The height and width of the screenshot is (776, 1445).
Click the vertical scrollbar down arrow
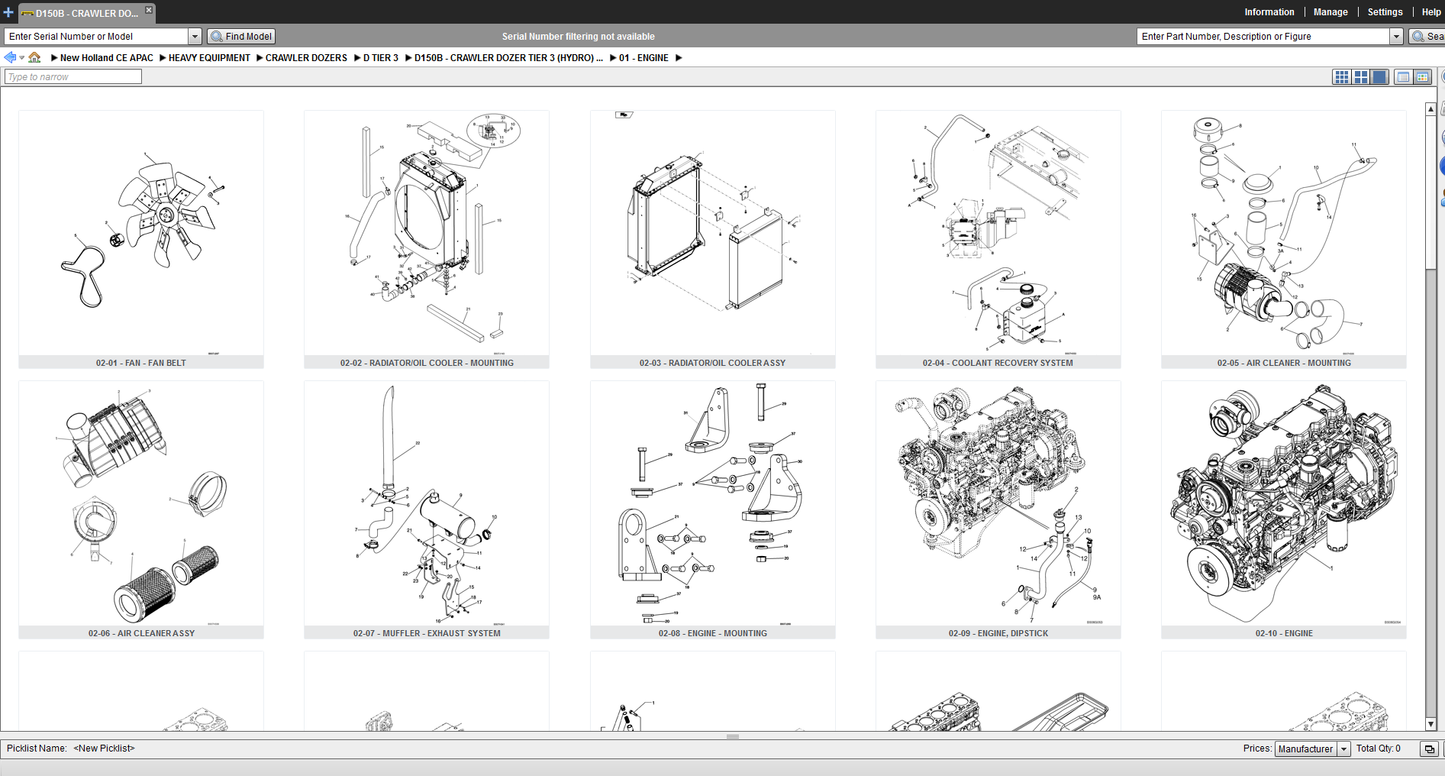[x=1430, y=724]
